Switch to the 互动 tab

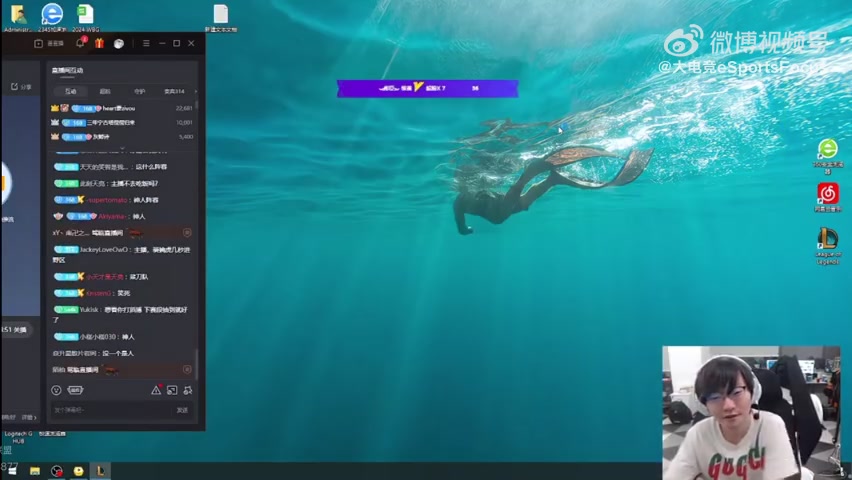pyautogui.click(x=70, y=91)
